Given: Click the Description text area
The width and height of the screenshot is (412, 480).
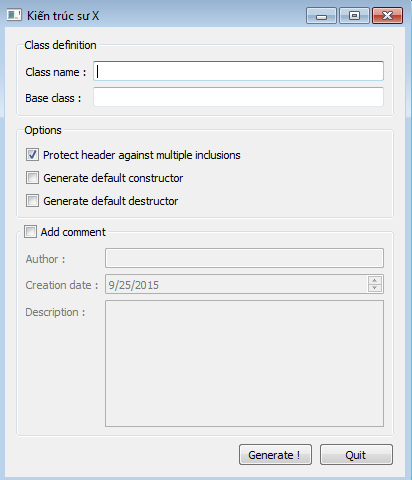Looking at the screenshot, I should point(244,363).
